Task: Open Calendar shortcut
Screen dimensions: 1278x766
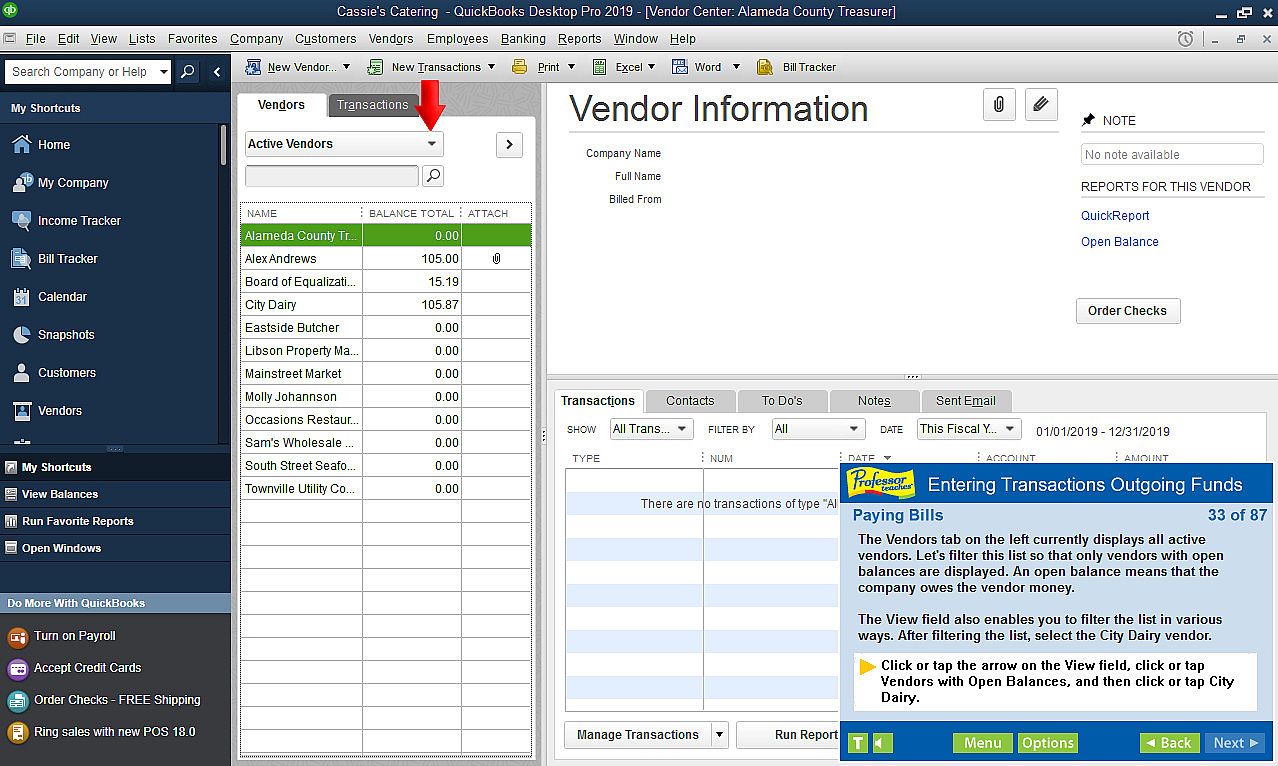Action: click(50, 297)
